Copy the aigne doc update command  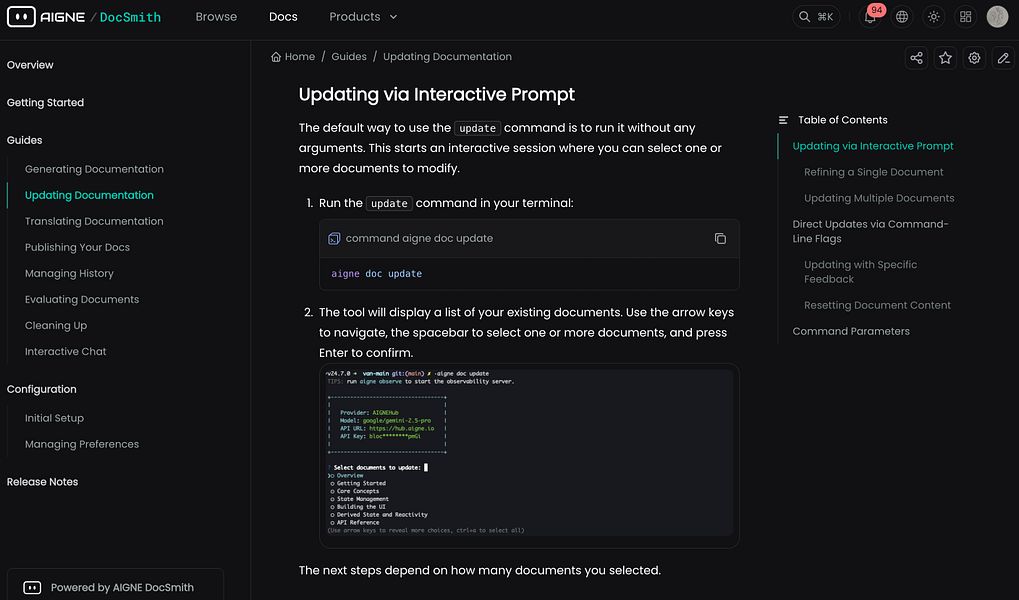tap(720, 239)
